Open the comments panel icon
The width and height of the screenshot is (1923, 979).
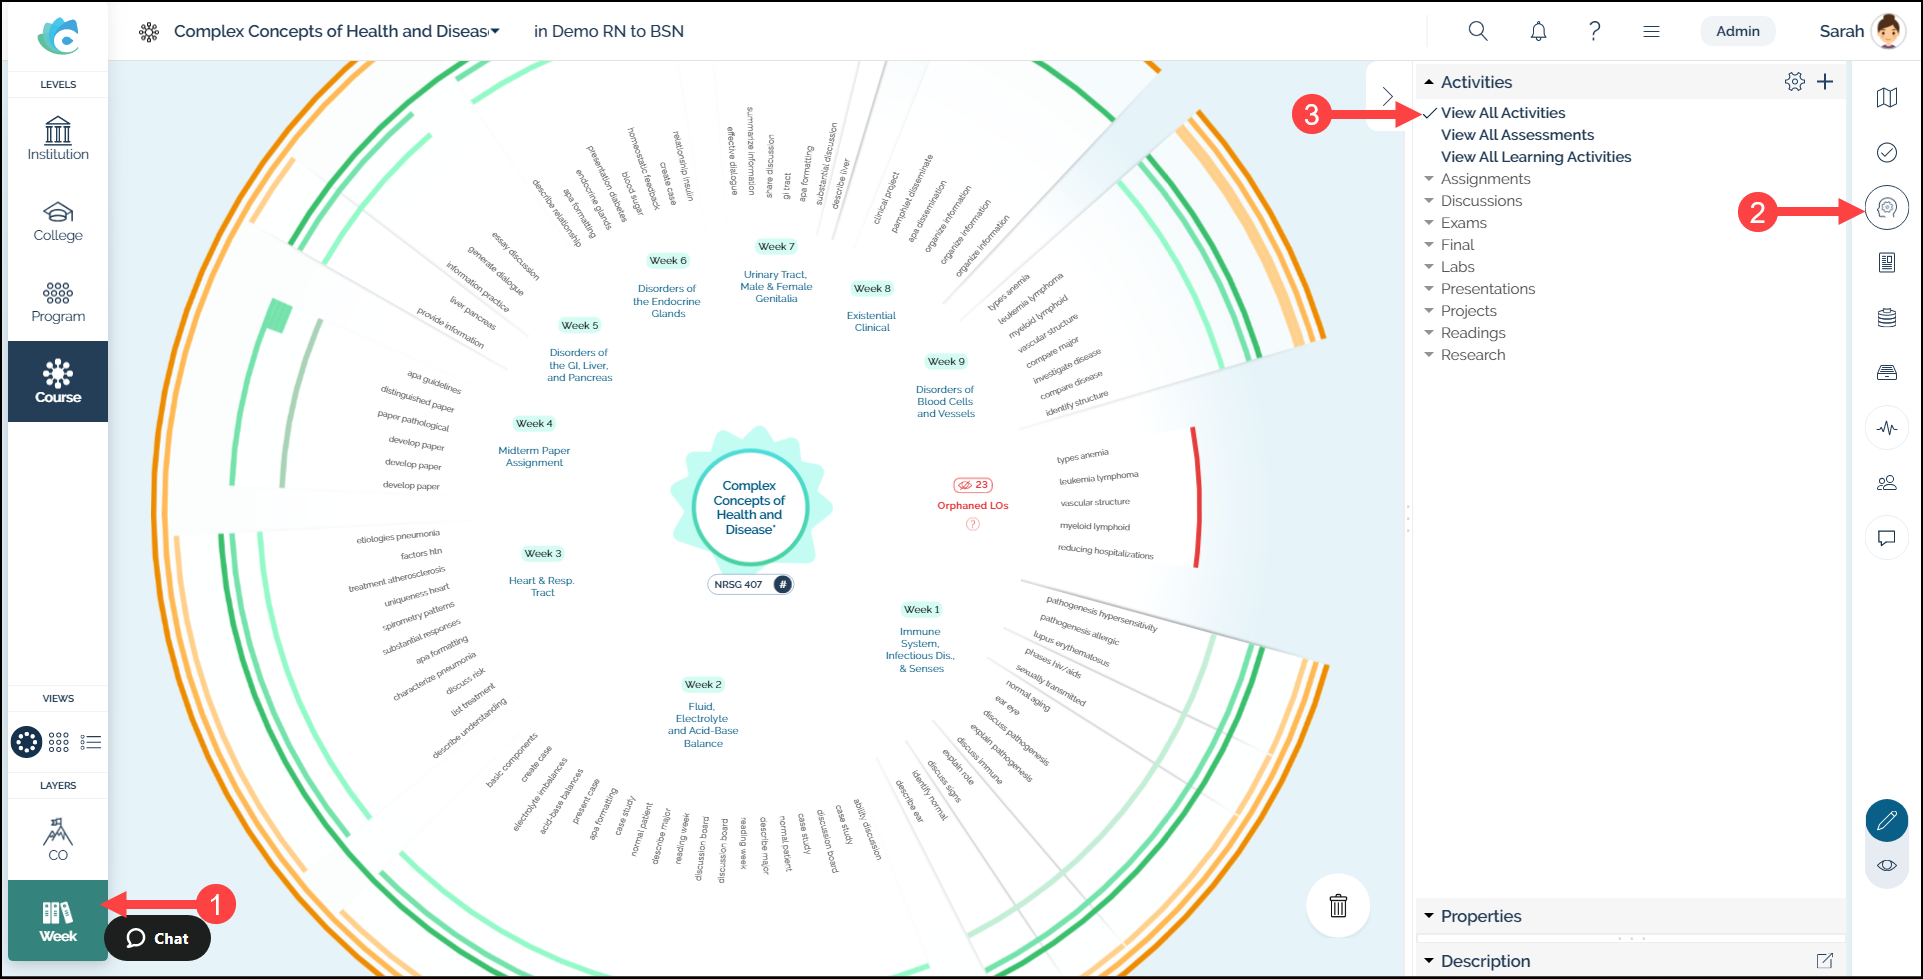coord(1887,538)
